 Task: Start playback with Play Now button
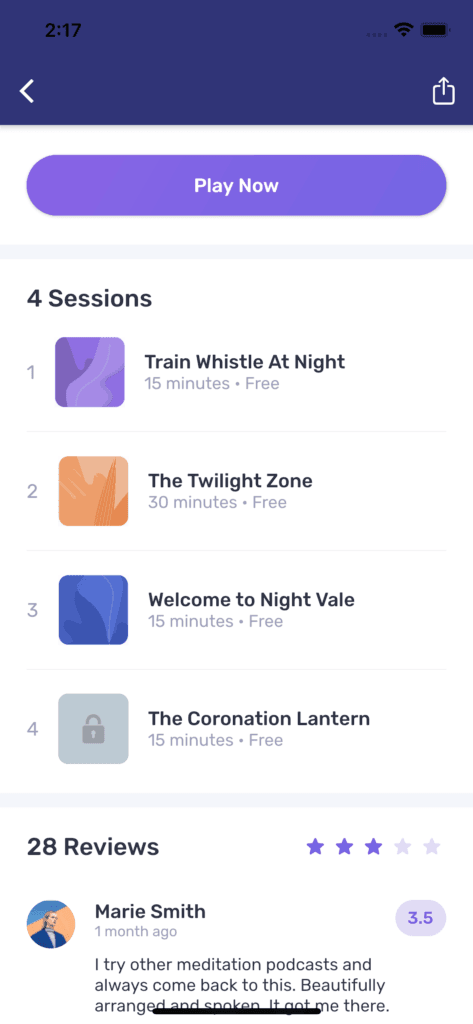[236, 185]
